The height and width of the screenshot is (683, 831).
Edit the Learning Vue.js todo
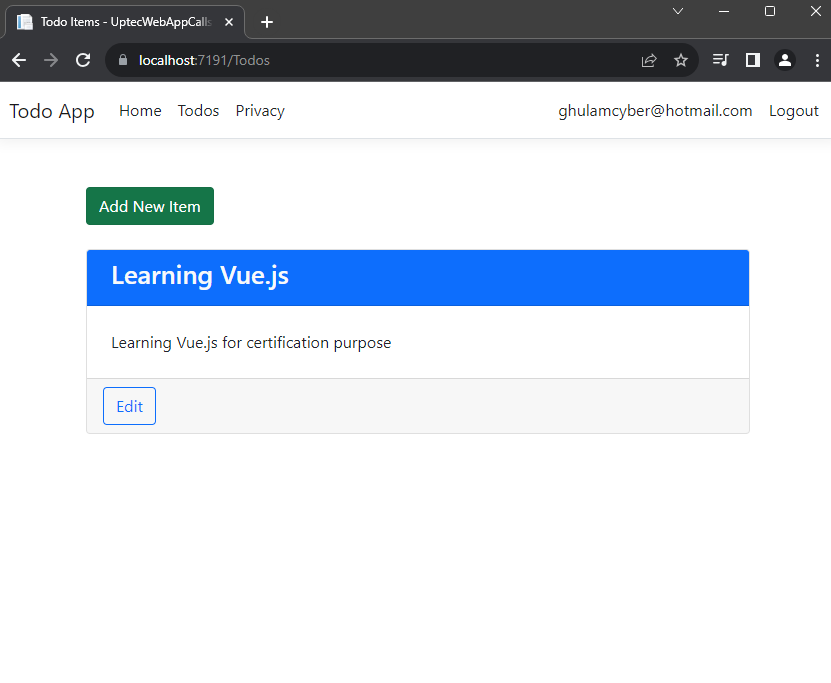click(x=129, y=406)
